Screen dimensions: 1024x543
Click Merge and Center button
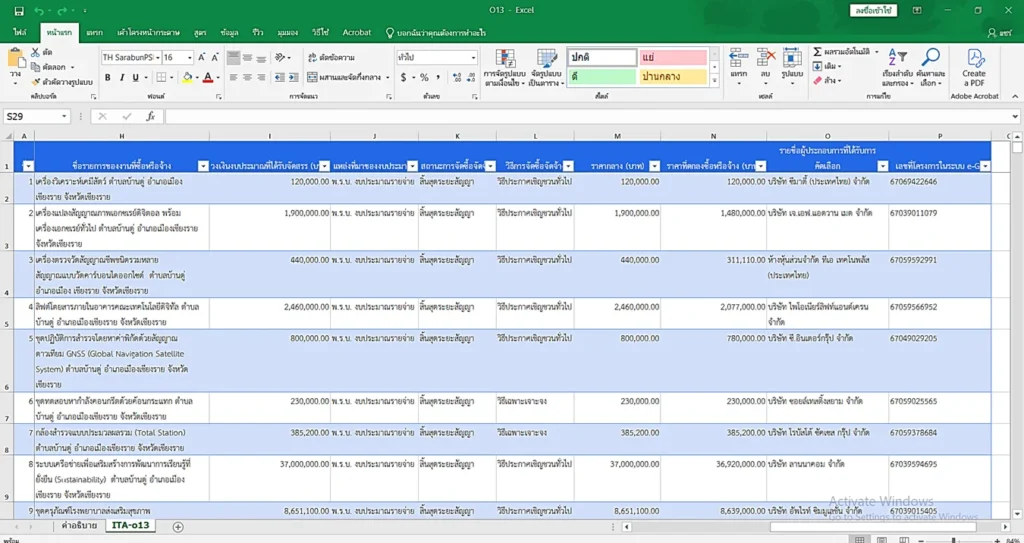[345, 77]
